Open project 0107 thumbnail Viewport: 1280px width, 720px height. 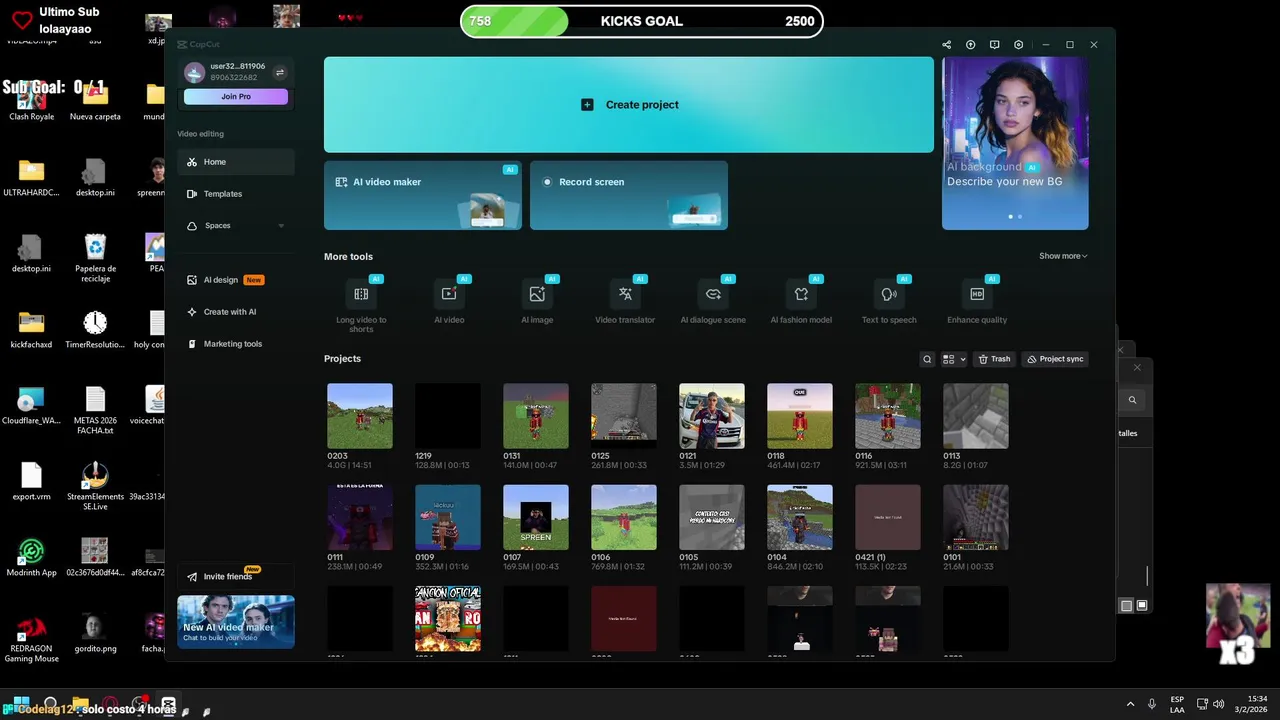click(x=536, y=517)
